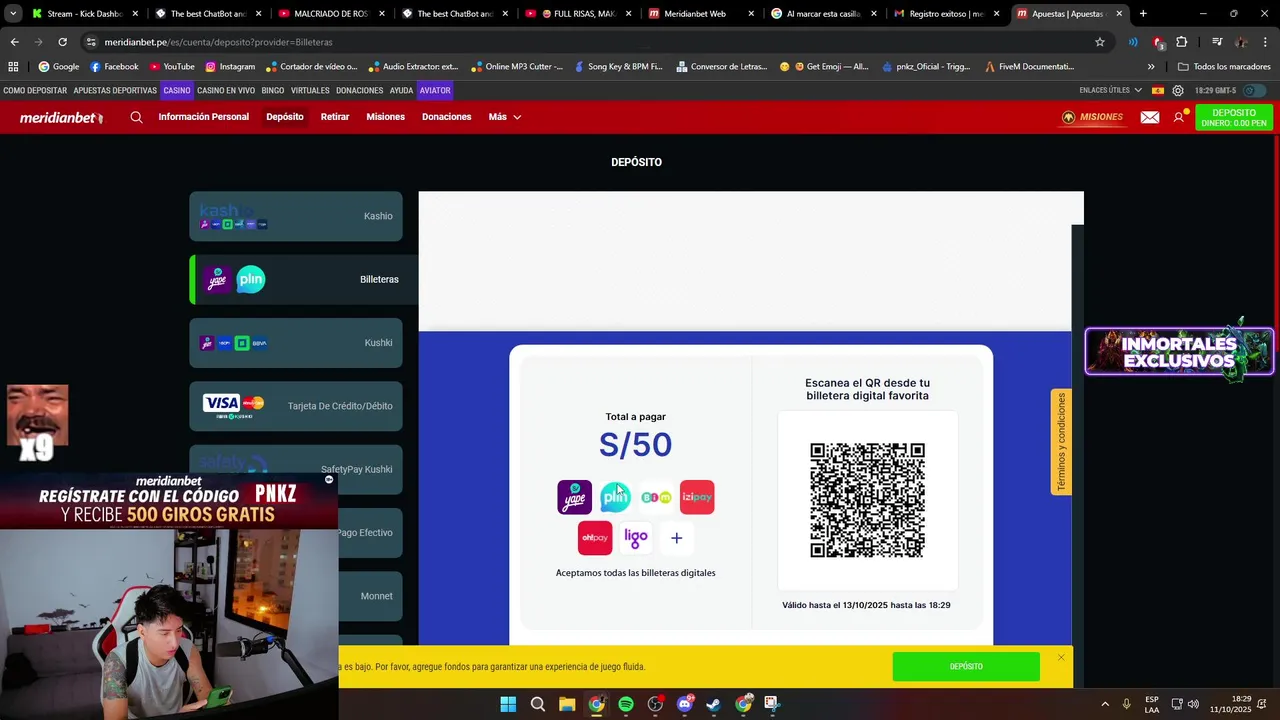Click the meridianbet logo
1280x720 pixels.
coord(61,117)
